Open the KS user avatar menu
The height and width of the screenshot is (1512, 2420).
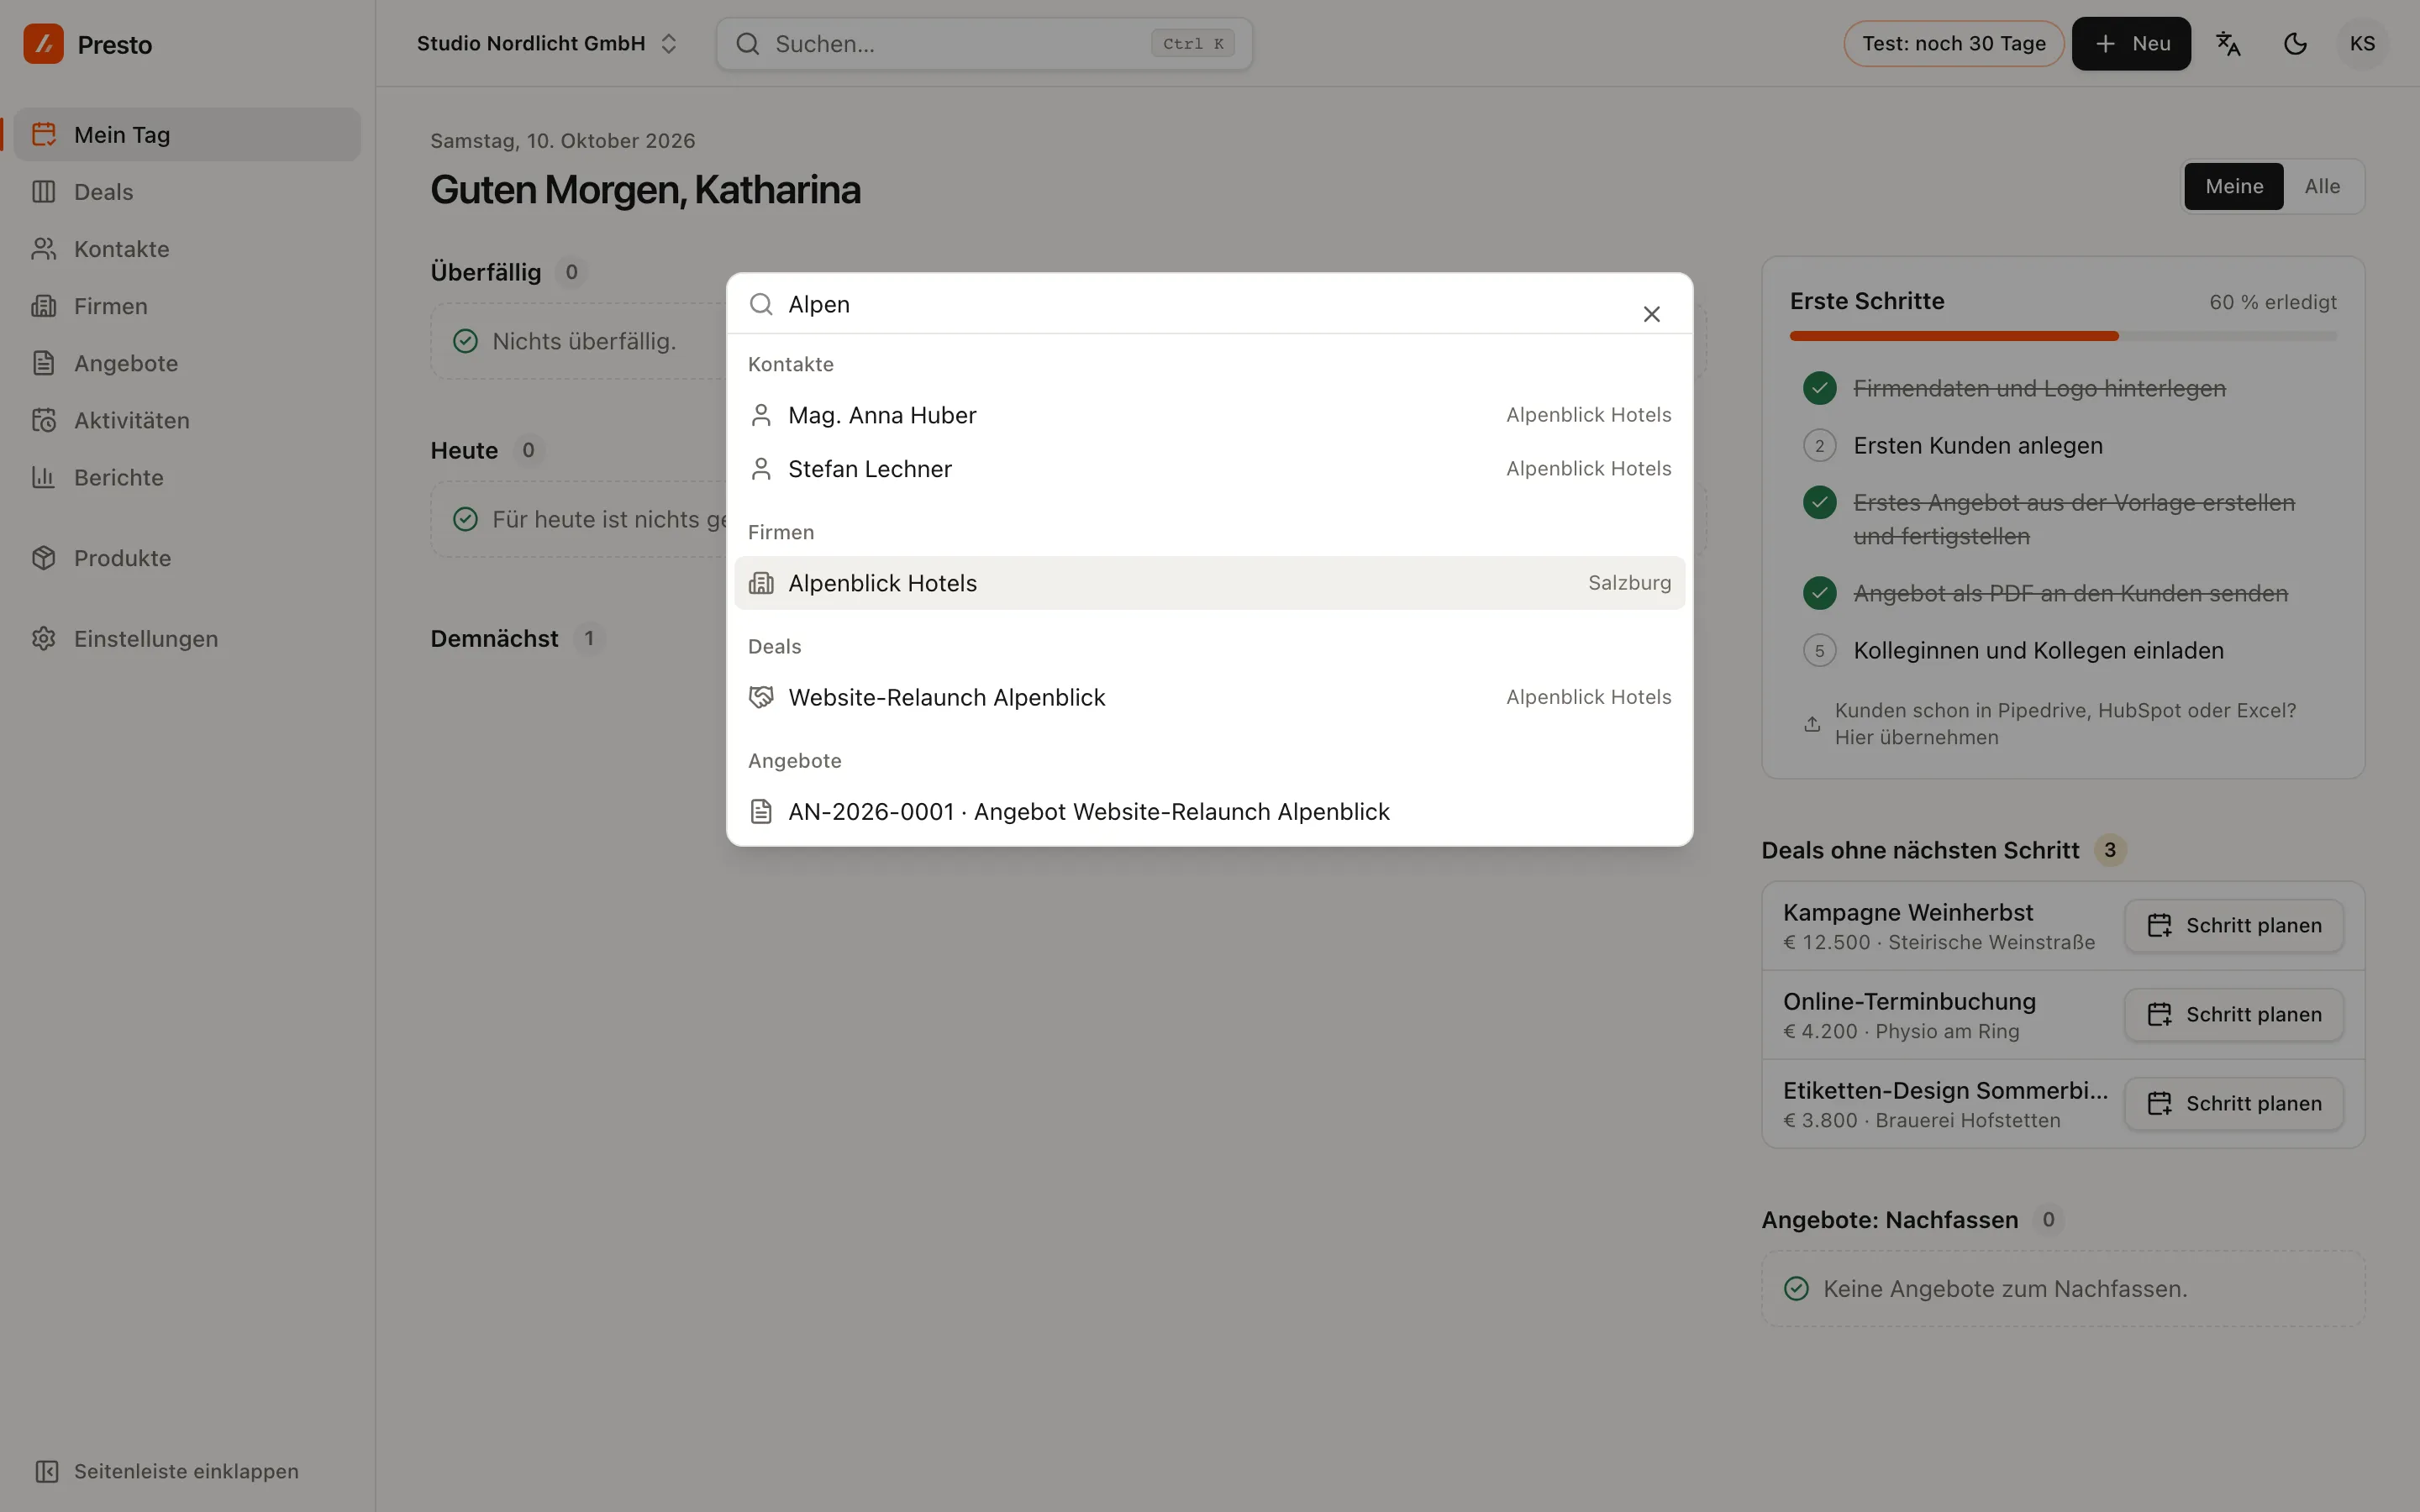(2362, 44)
